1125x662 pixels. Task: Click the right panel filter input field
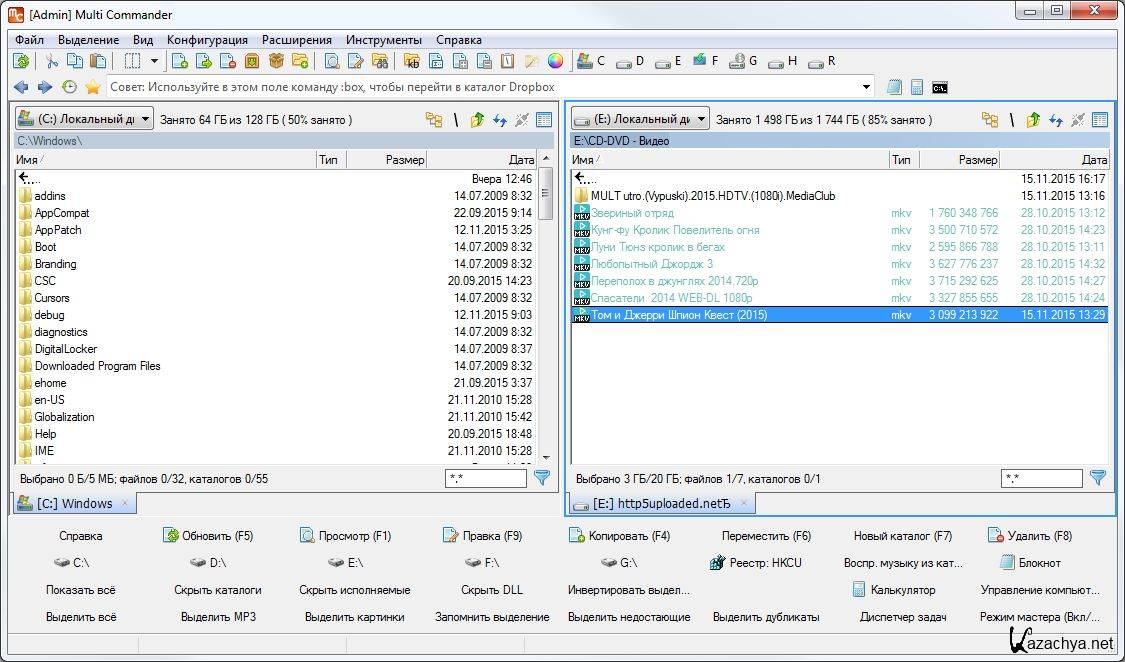tap(1041, 478)
